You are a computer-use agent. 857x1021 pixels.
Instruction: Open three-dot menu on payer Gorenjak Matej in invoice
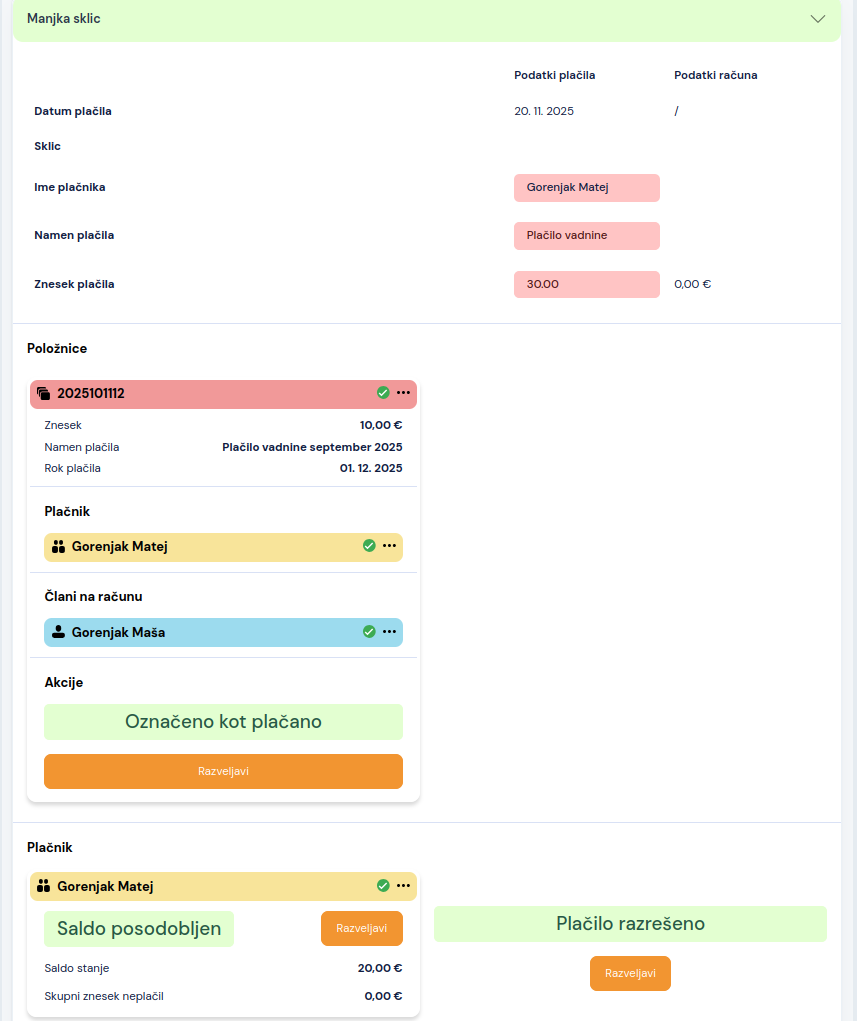point(389,546)
